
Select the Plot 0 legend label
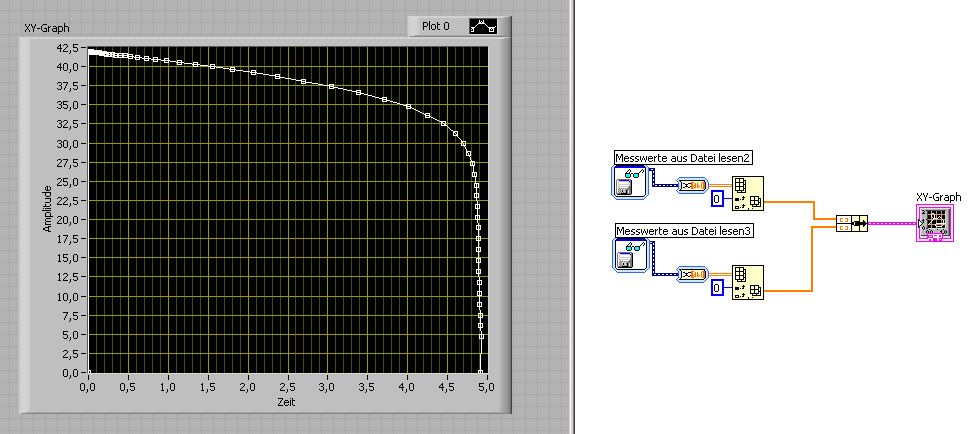click(435, 27)
